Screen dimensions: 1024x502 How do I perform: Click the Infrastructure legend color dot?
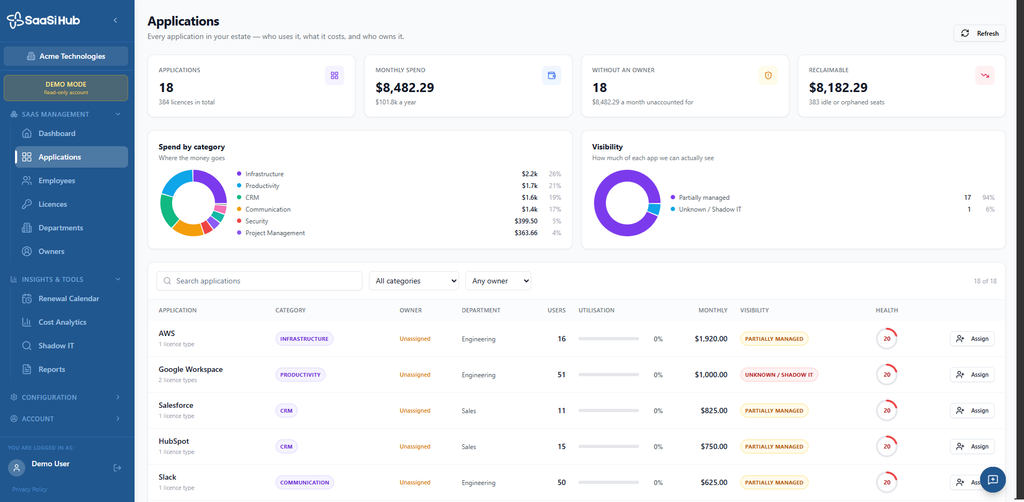(x=239, y=174)
